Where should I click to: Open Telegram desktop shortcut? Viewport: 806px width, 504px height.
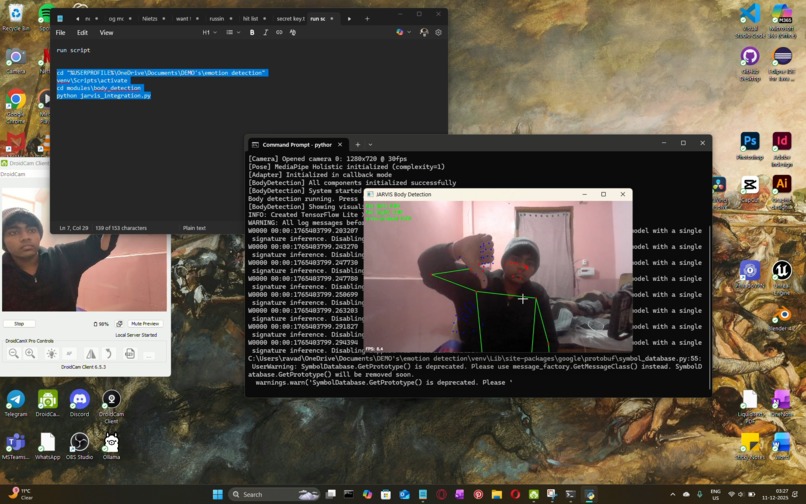16,403
